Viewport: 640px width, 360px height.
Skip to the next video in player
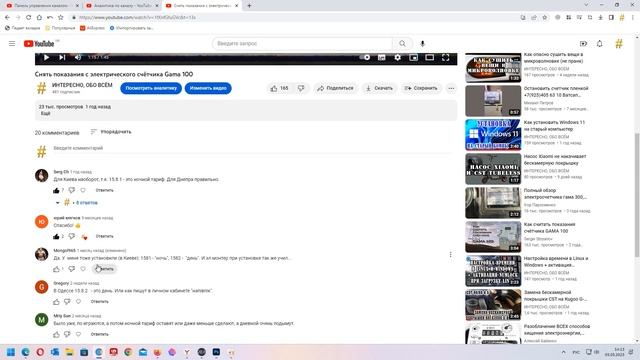(62, 58)
